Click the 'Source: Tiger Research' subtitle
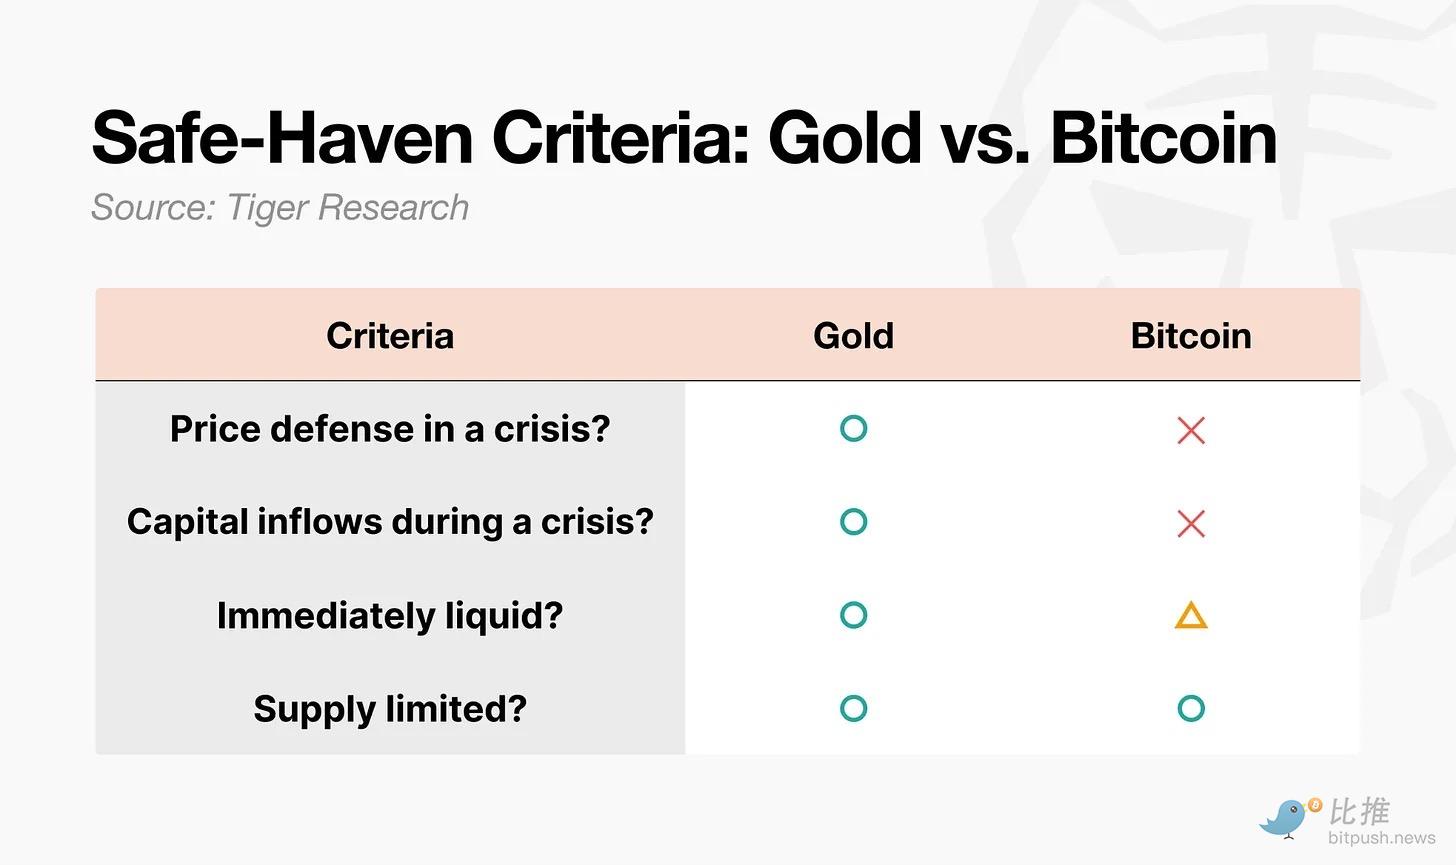The height and width of the screenshot is (865, 1456). [280, 208]
